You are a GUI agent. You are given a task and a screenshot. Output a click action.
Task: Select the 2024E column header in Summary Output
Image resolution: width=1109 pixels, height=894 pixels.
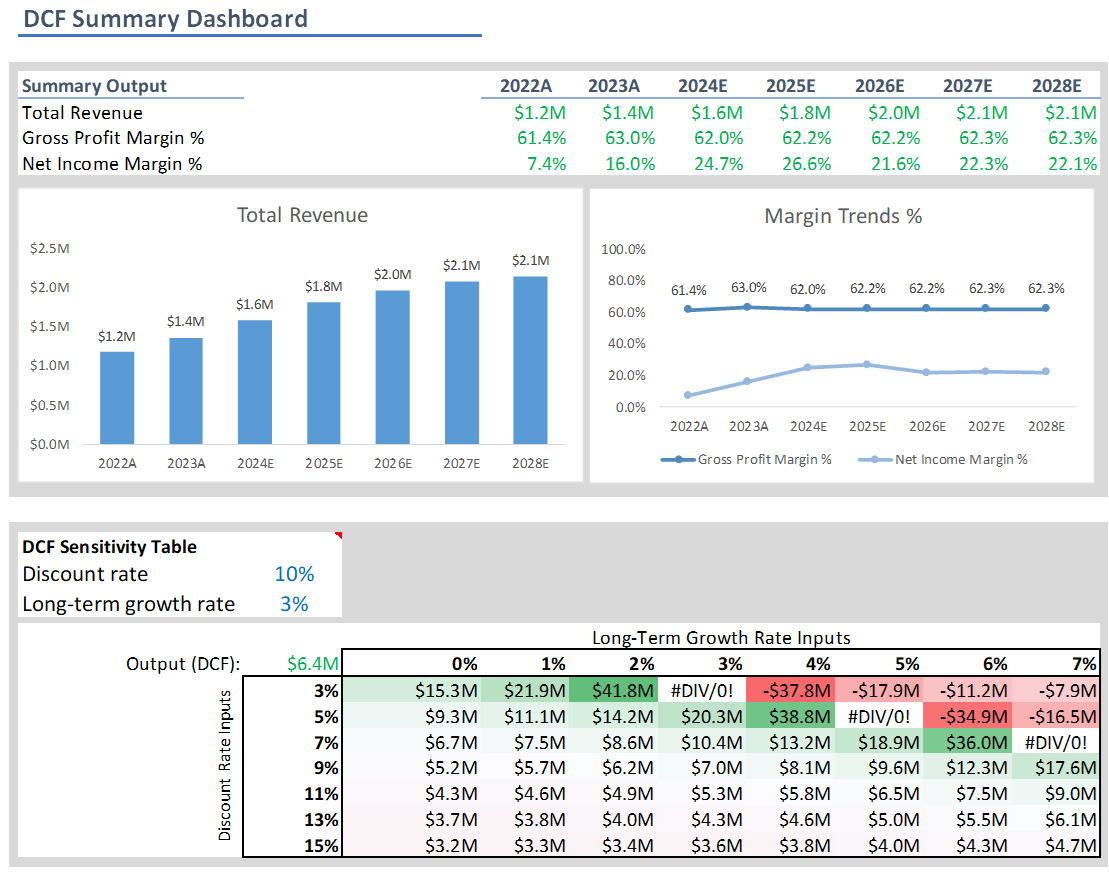(702, 86)
